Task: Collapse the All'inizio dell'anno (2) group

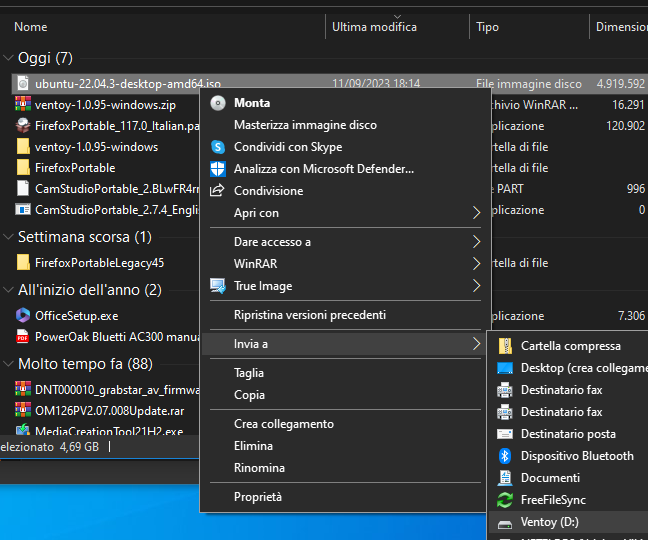Action: (8, 290)
